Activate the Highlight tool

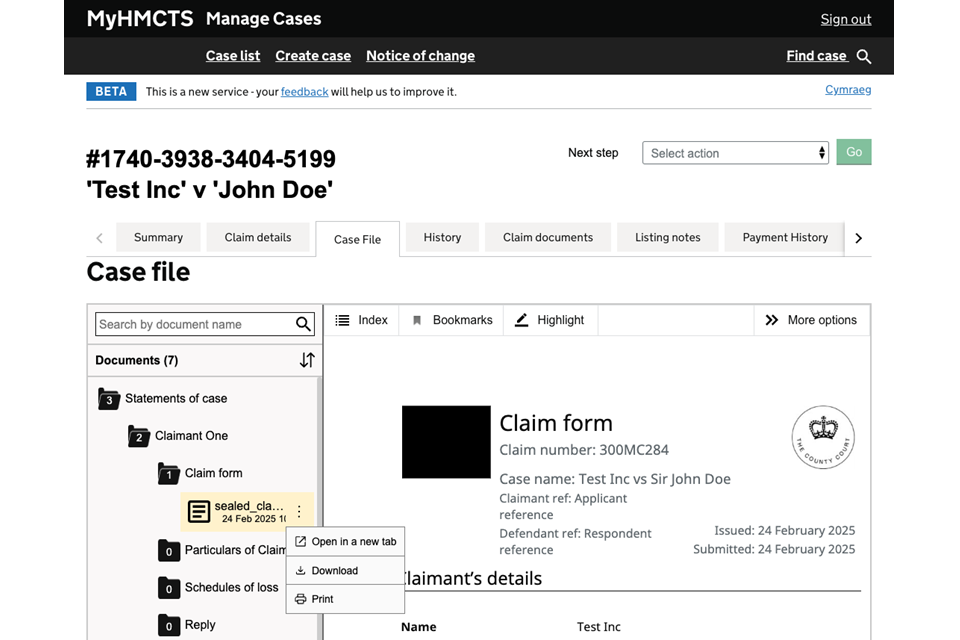(549, 320)
